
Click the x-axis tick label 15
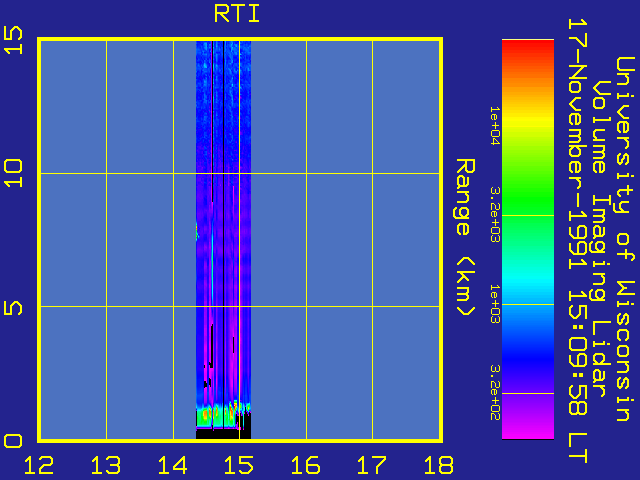(239, 466)
